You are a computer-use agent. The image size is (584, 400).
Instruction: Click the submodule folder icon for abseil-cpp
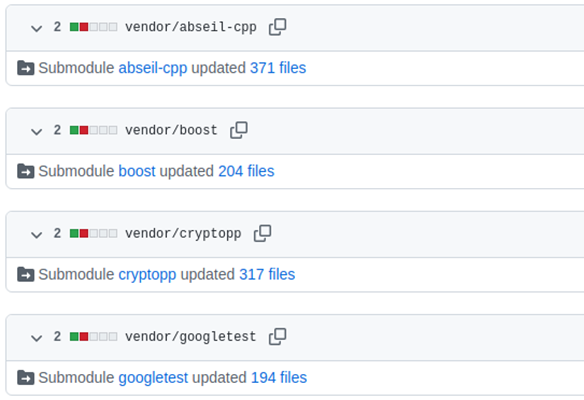tap(26, 68)
